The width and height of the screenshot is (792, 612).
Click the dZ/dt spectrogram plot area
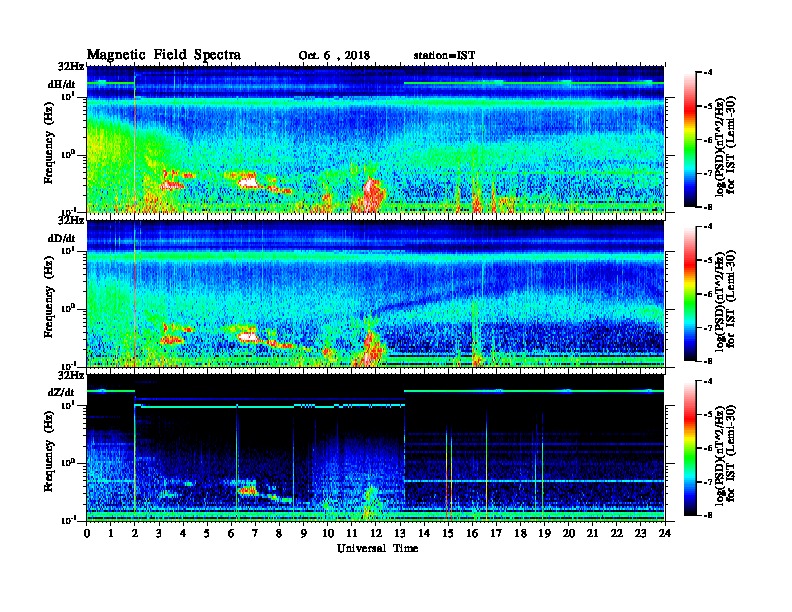click(375, 447)
